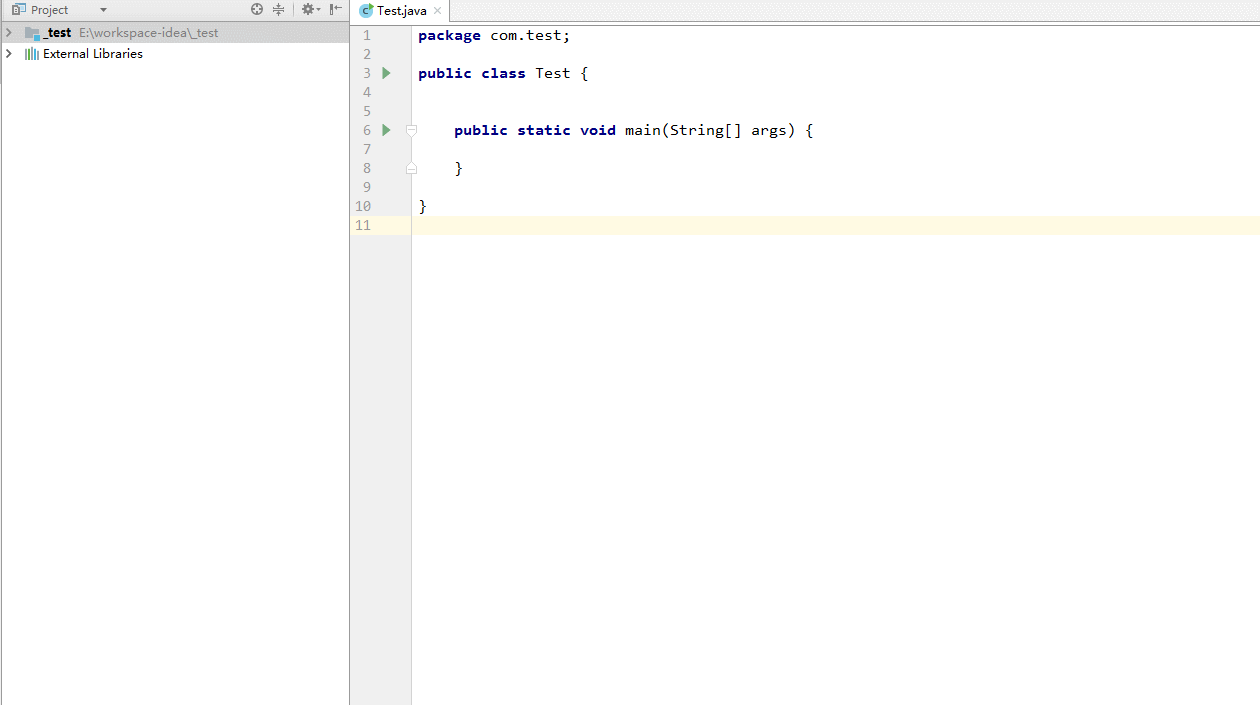Click the Project panel title label
This screenshot has width=1260, height=705.
pyautogui.click(x=49, y=10)
